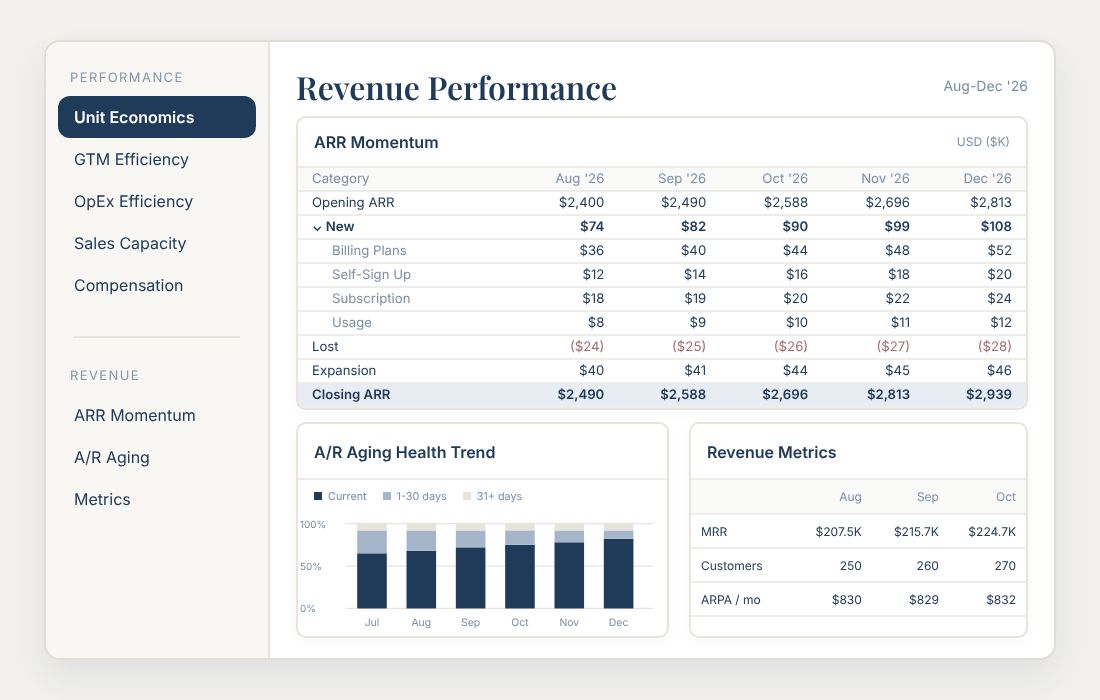Select A/R Aging sidebar item

coord(112,457)
